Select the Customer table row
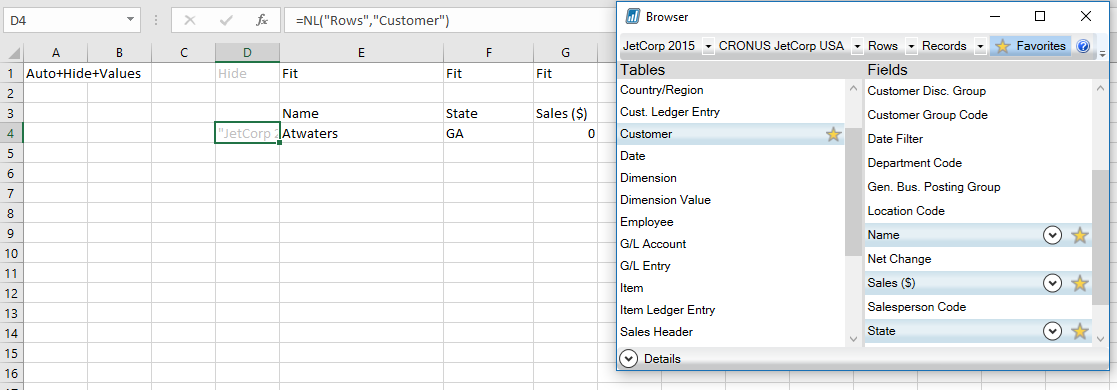Image resolution: width=1117 pixels, height=390 pixels. [x=732, y=134]
